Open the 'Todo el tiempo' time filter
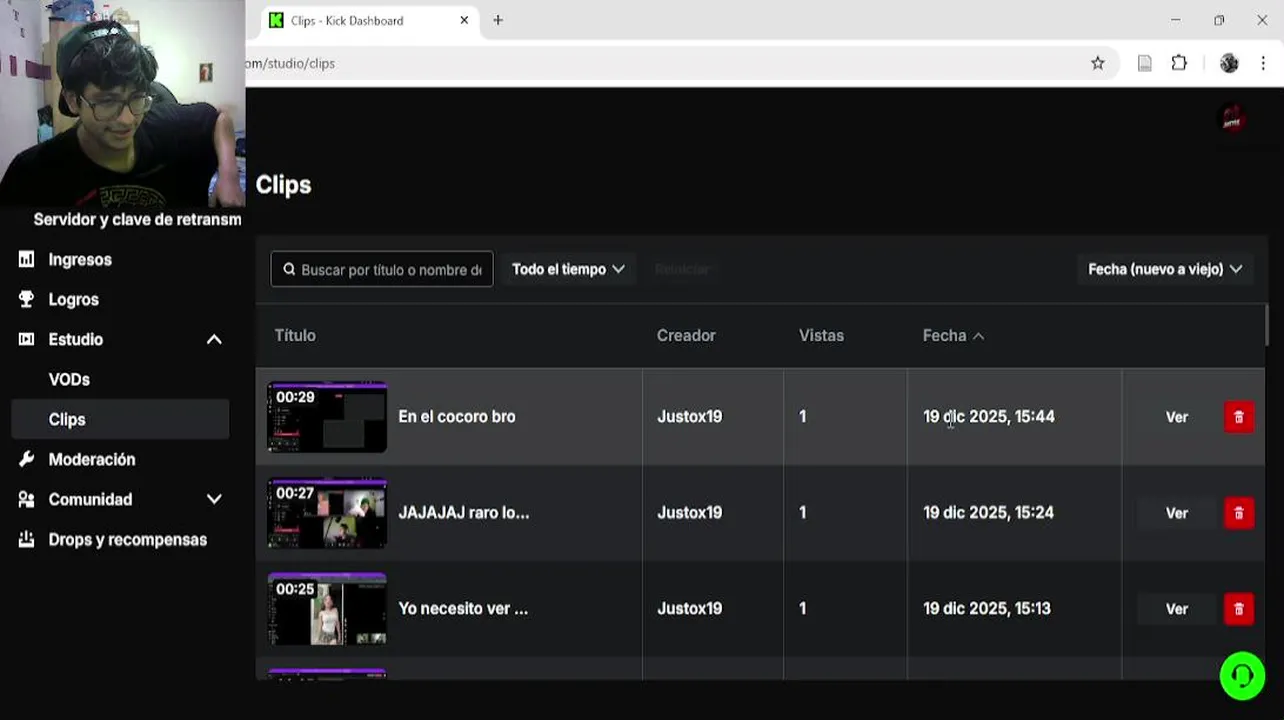 pos(568,269)
